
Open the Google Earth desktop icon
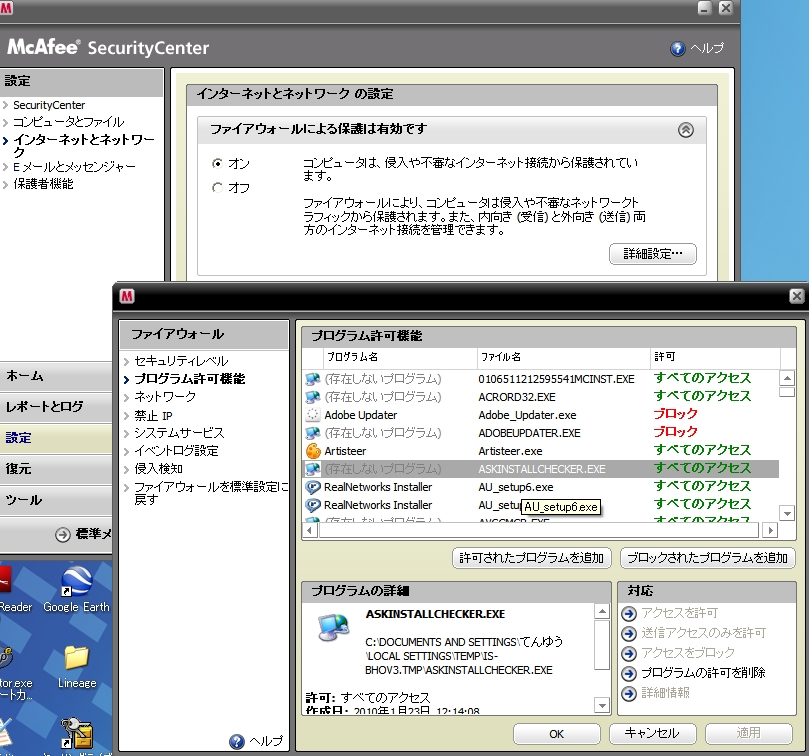[x=76, y=589]
